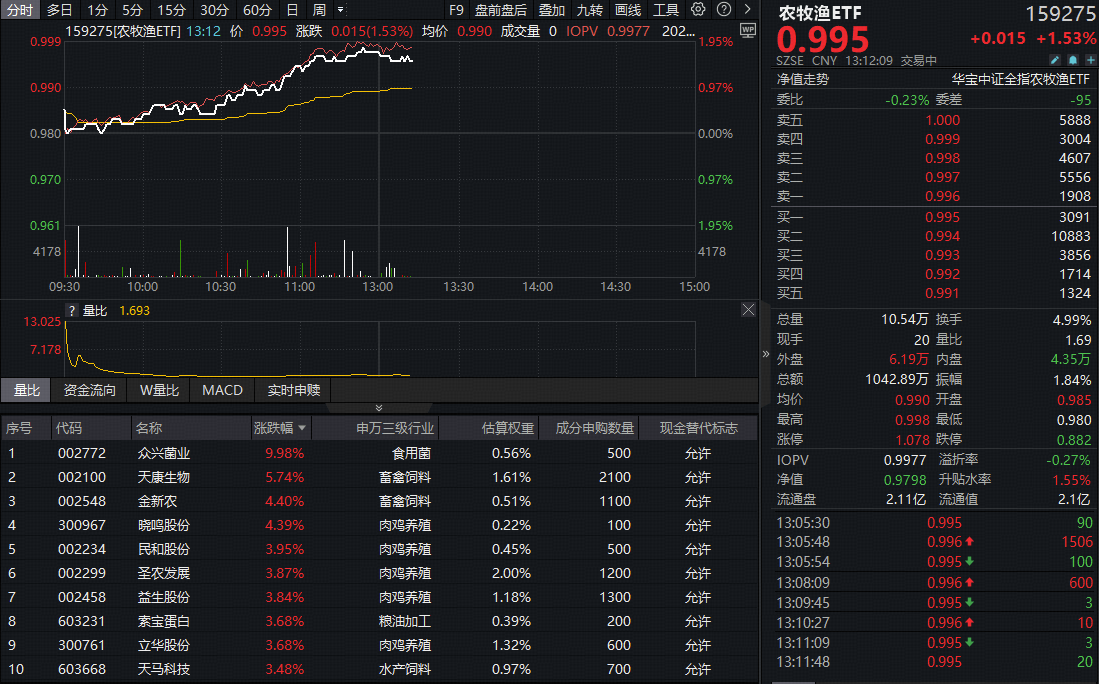Switch to the 资金流向 fund flow tab
Image resolution: width=1099 pixels, height=684 pixels.
click(88, 390)
